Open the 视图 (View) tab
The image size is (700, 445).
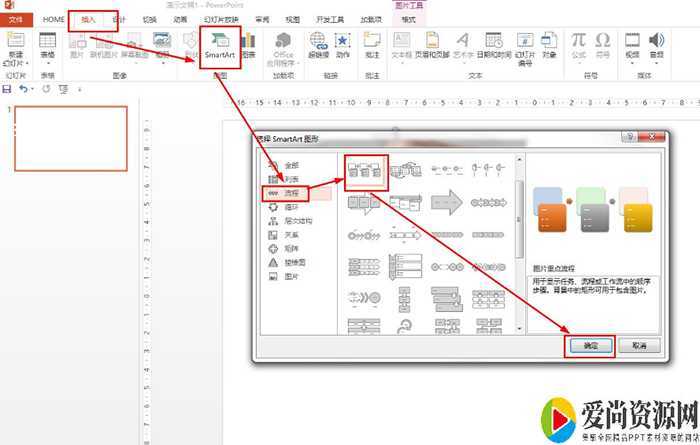pos(292,20)
